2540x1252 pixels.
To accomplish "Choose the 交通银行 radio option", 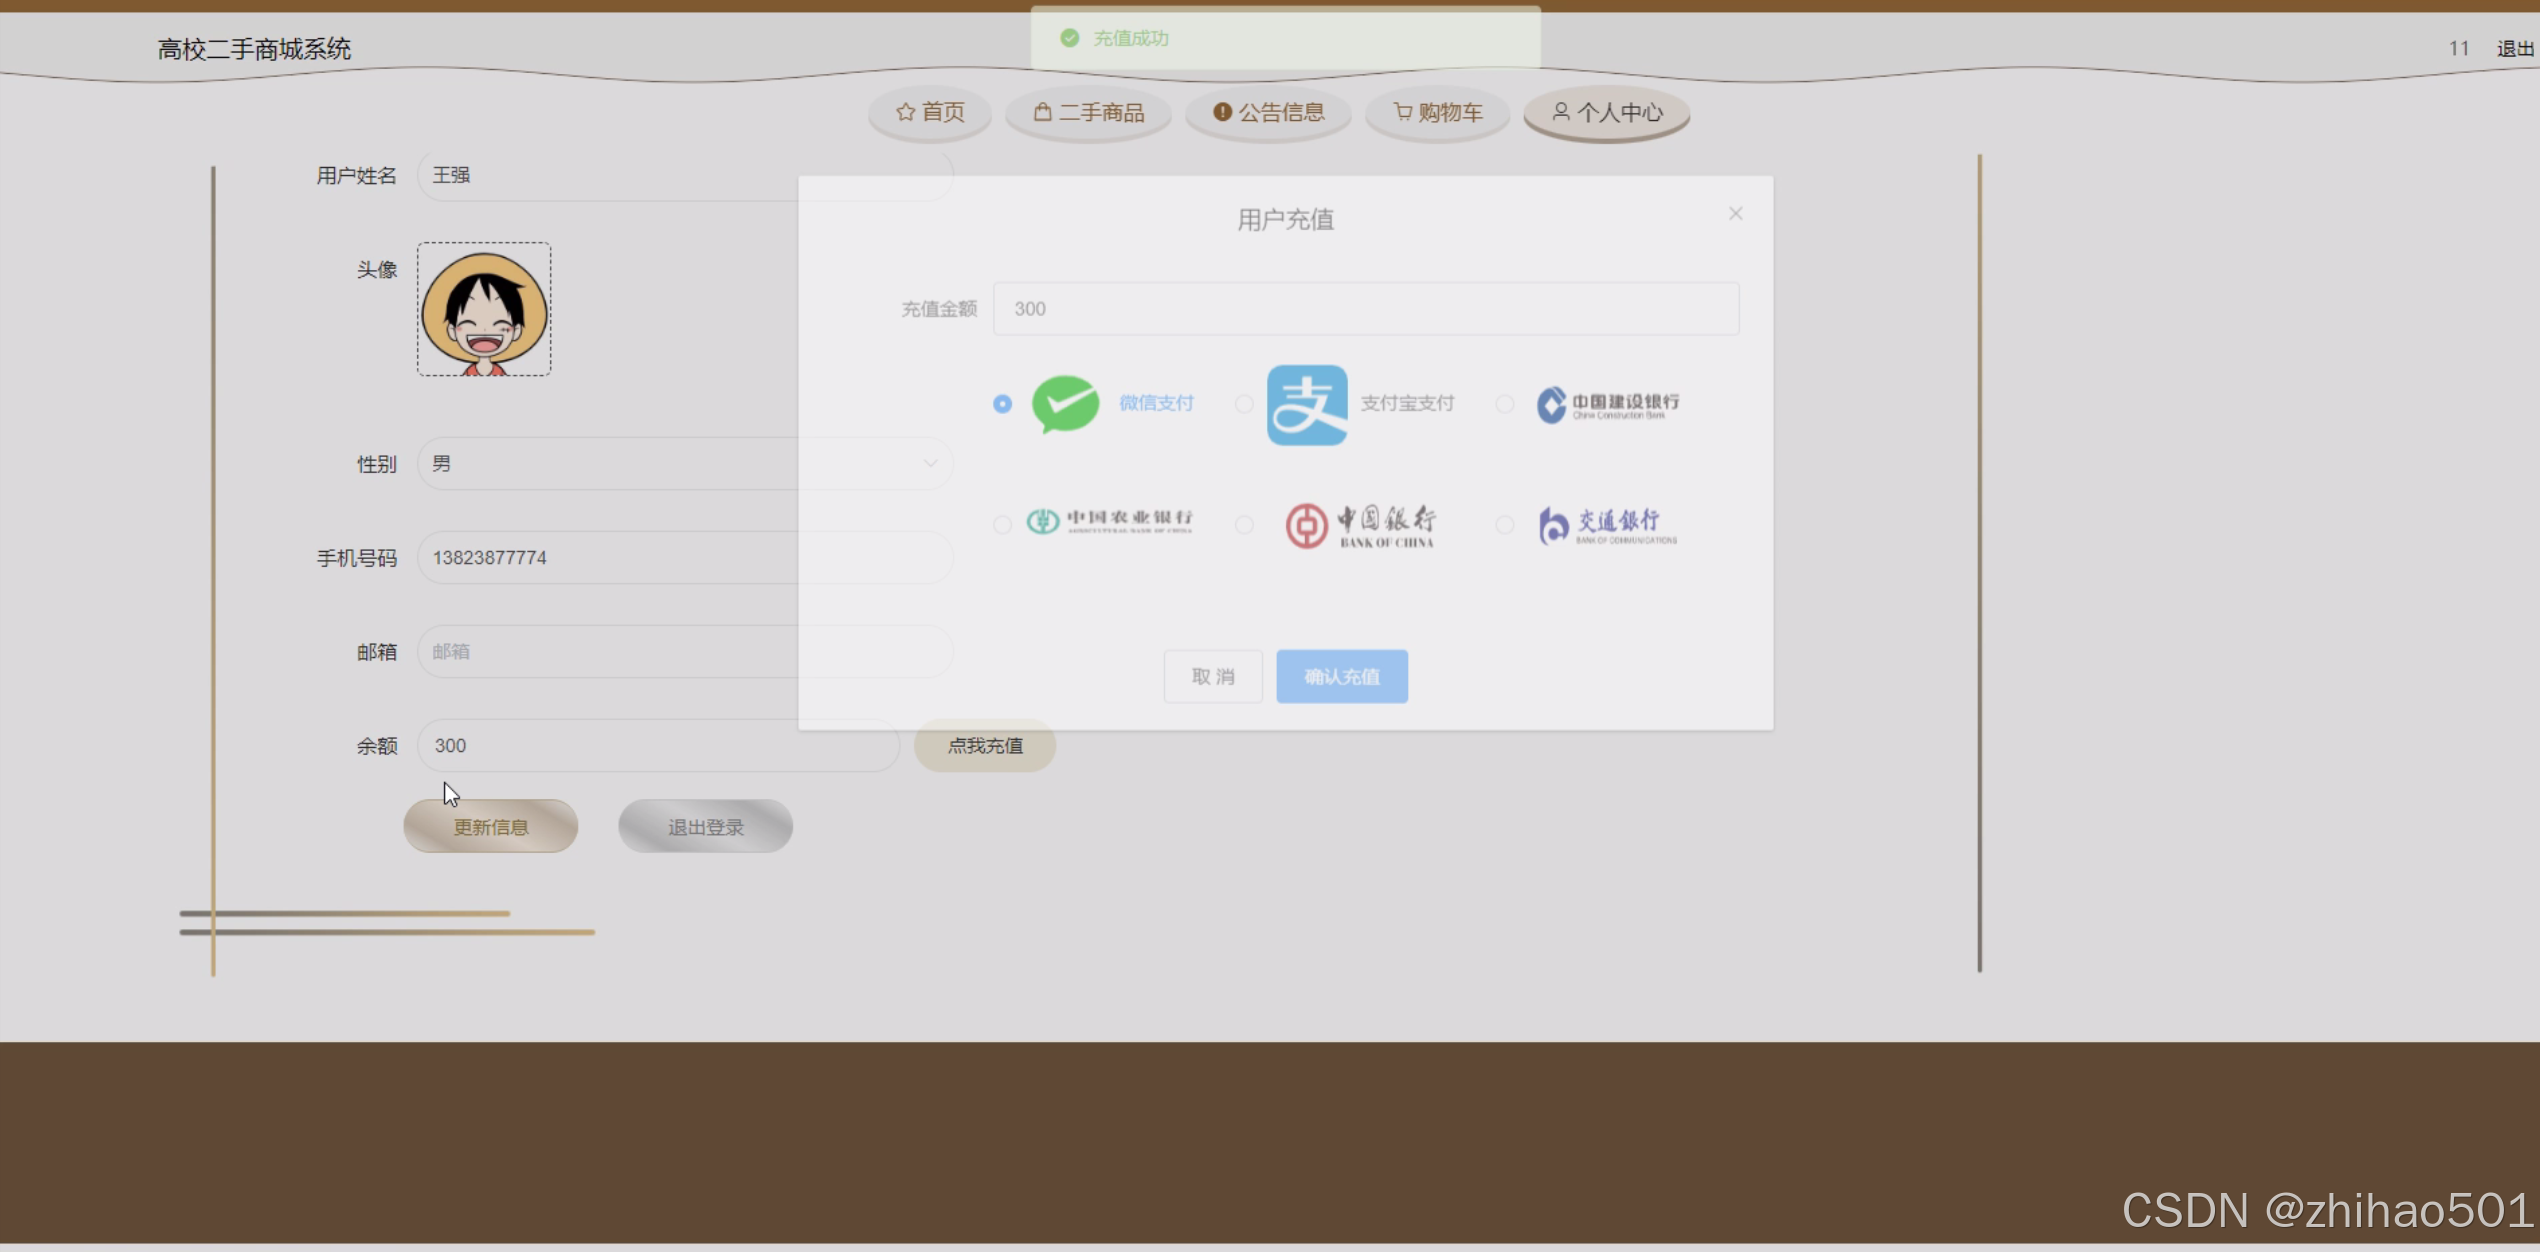I will coord(1504,524).
